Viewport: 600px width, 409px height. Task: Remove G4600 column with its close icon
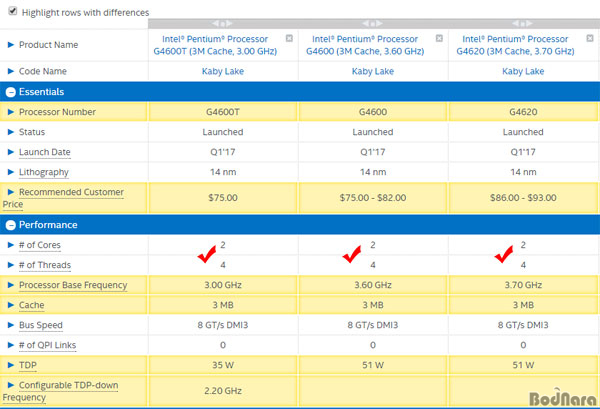(439, 38)
